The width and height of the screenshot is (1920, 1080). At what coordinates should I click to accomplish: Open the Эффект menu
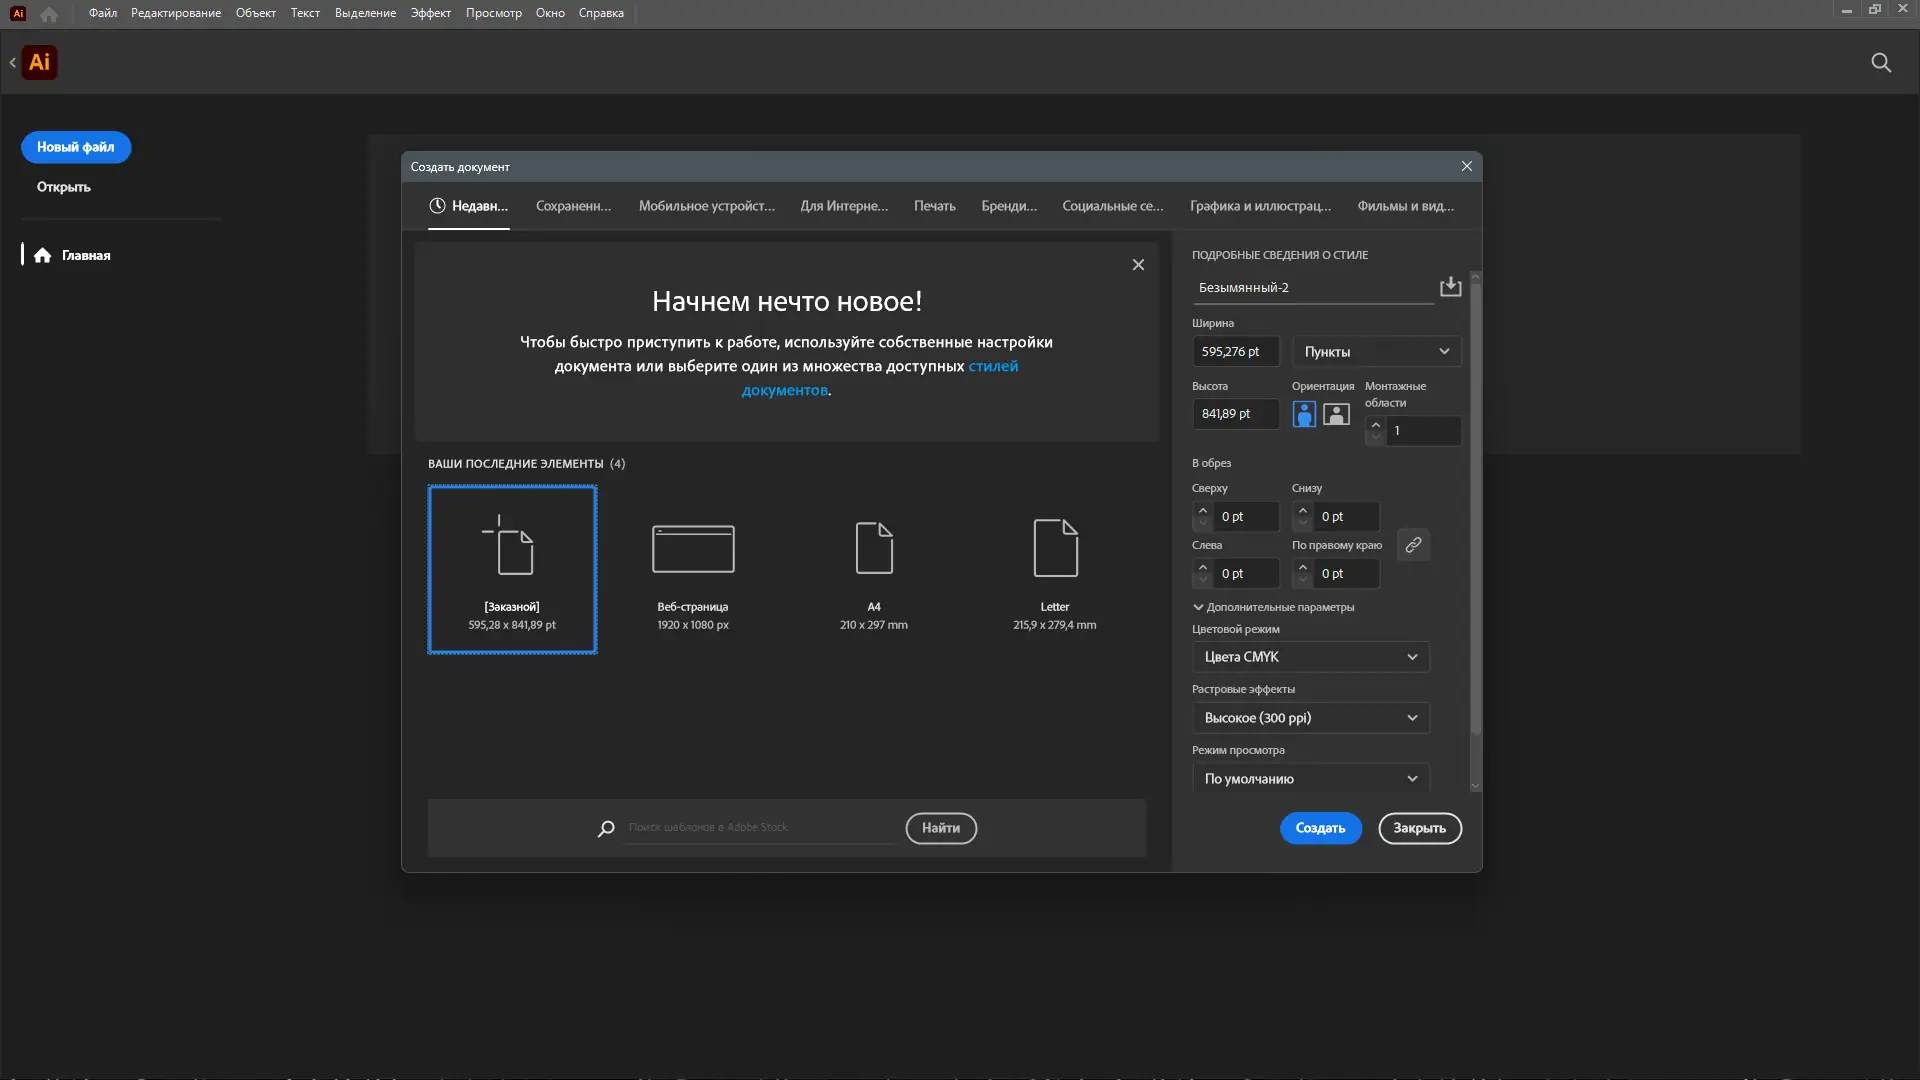click(430, 13)
